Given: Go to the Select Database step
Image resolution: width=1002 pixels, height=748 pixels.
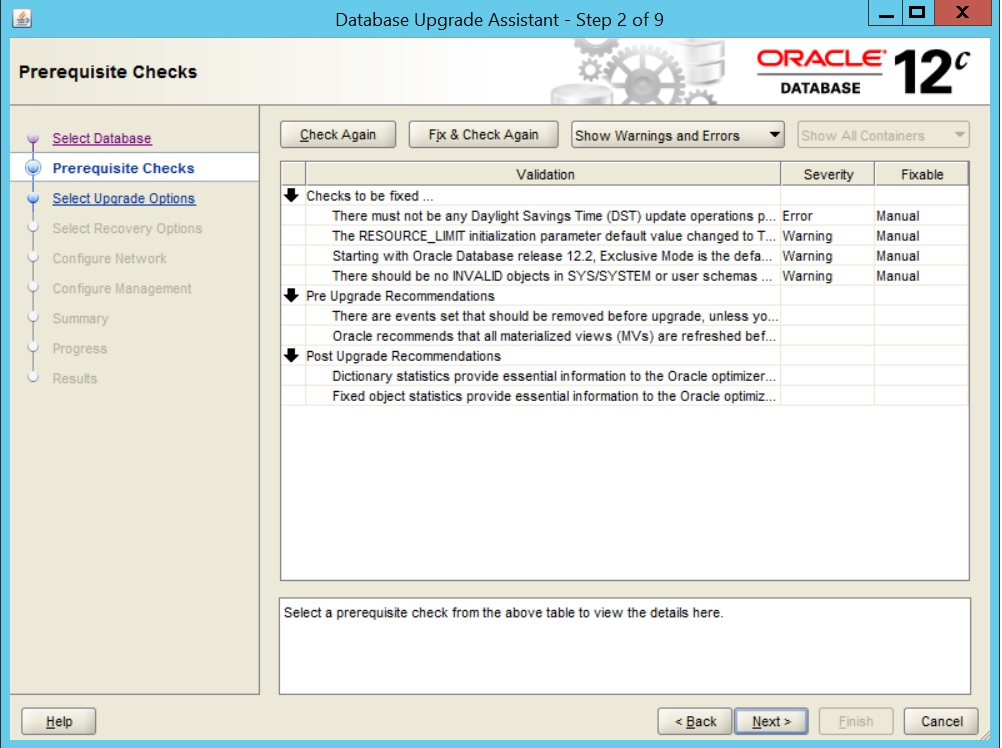Looking at the screenshot, I should pyautogui.click(x=102, y=138).
